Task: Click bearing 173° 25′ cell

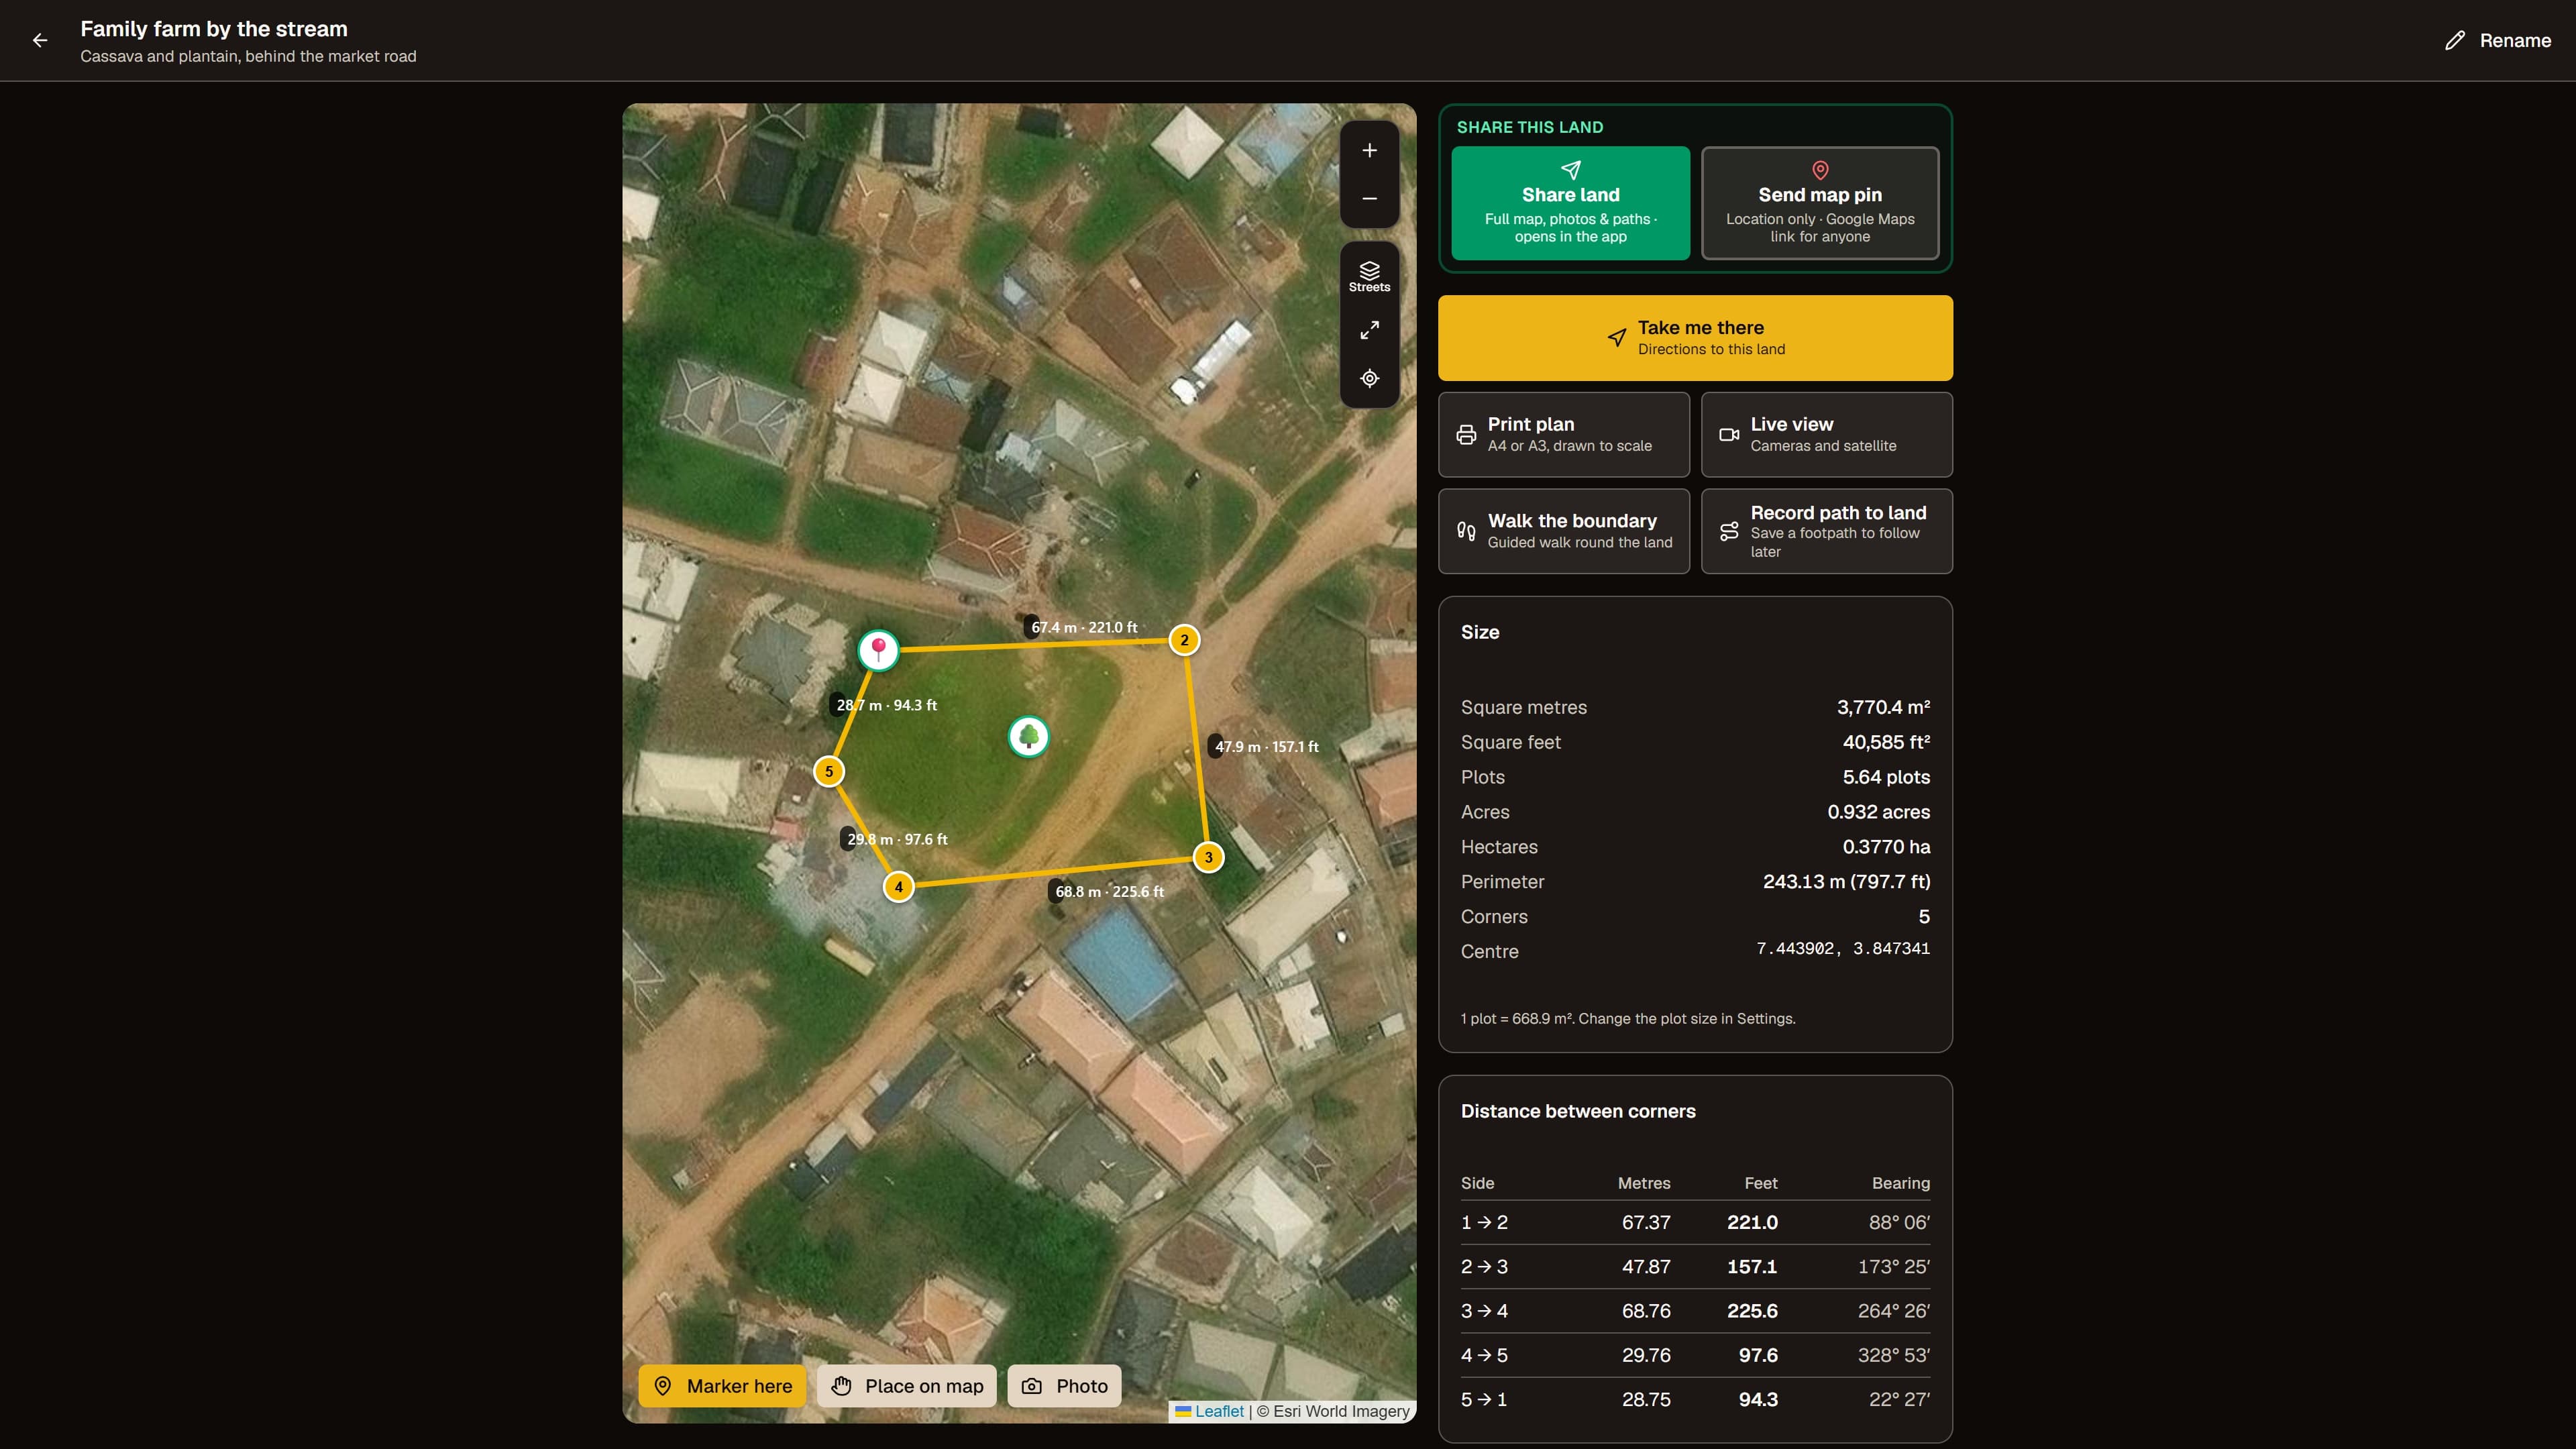Action: [1893, 1266]
